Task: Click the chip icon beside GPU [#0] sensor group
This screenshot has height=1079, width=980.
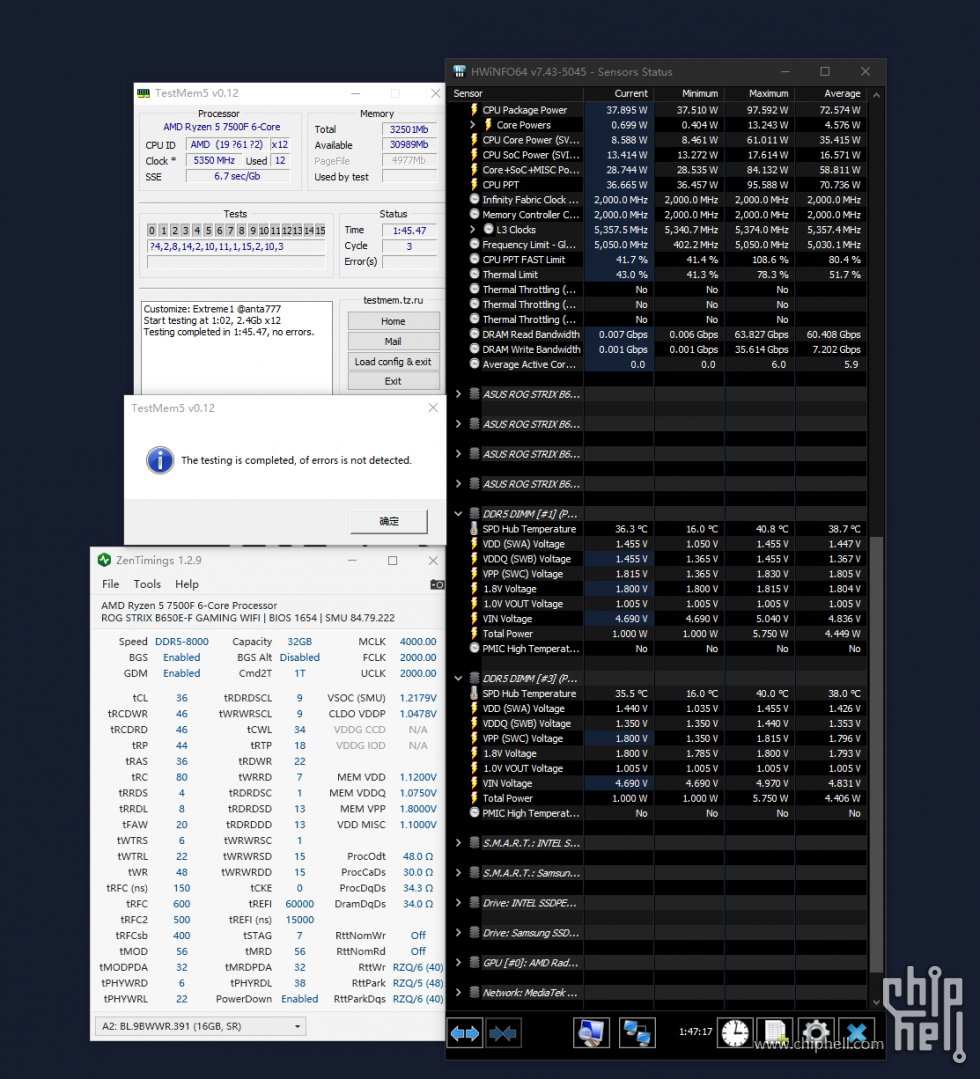Action: click(x=474, y=963)
